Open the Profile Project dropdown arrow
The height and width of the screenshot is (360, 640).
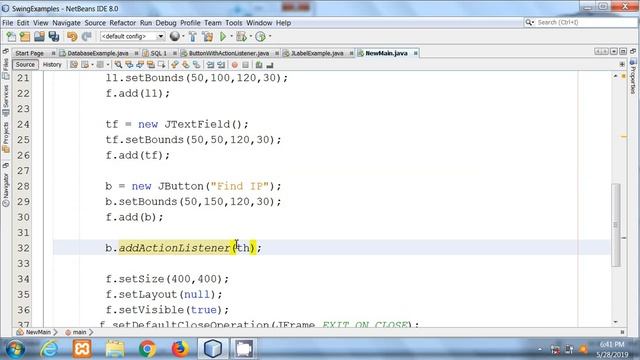[x=270, y=36]
